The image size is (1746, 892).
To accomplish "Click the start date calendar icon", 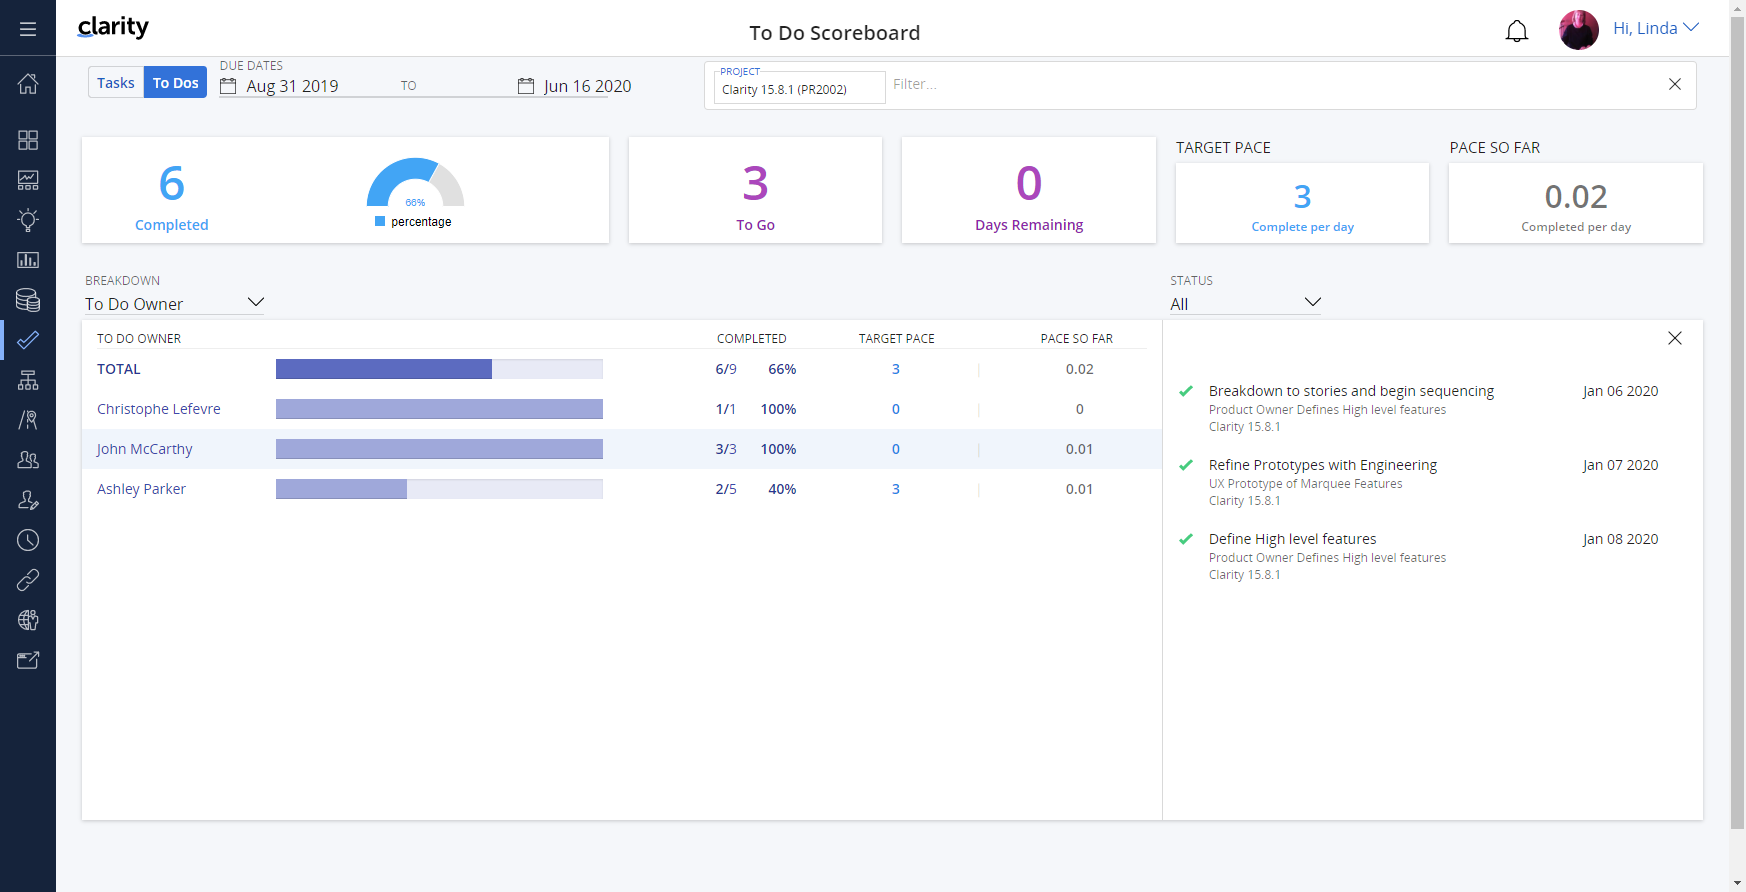I will click(228, 86).
